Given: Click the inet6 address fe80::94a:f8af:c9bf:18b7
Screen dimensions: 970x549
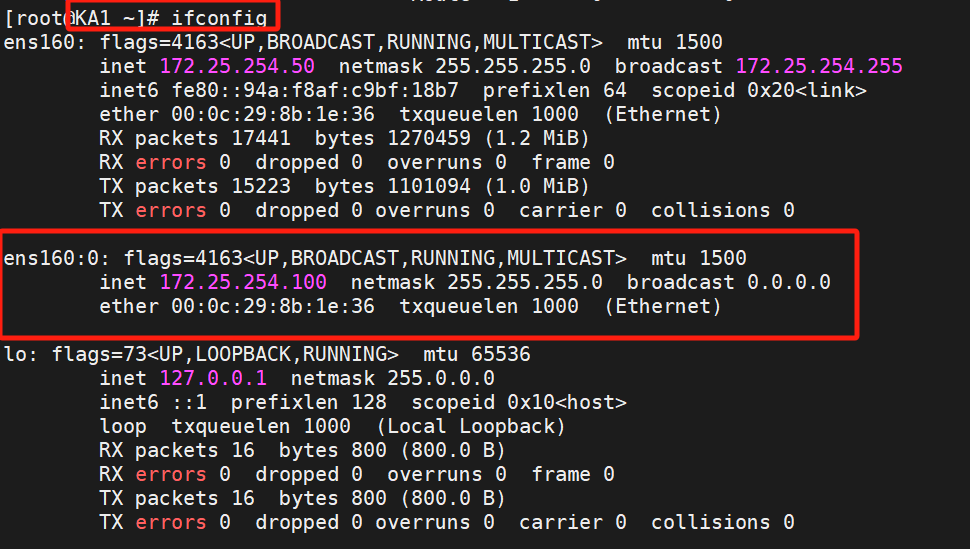Looking at the screenshot, I should (x=315, y=90).
